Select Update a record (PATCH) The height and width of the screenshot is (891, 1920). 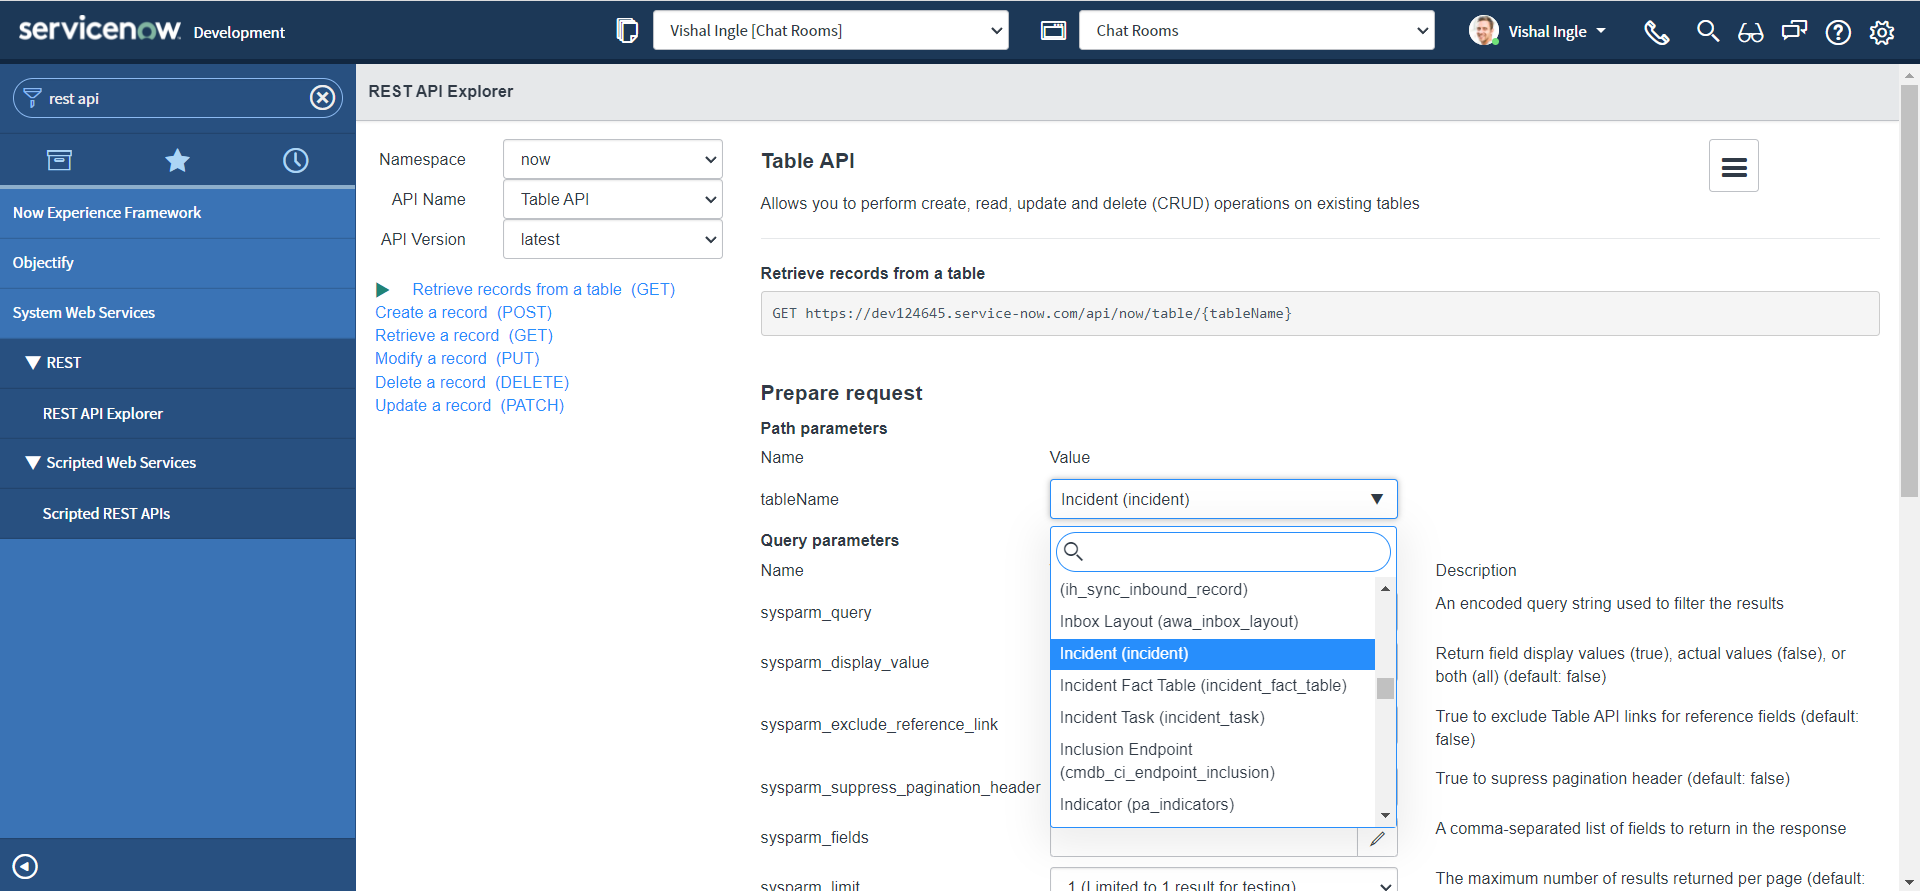469,406
